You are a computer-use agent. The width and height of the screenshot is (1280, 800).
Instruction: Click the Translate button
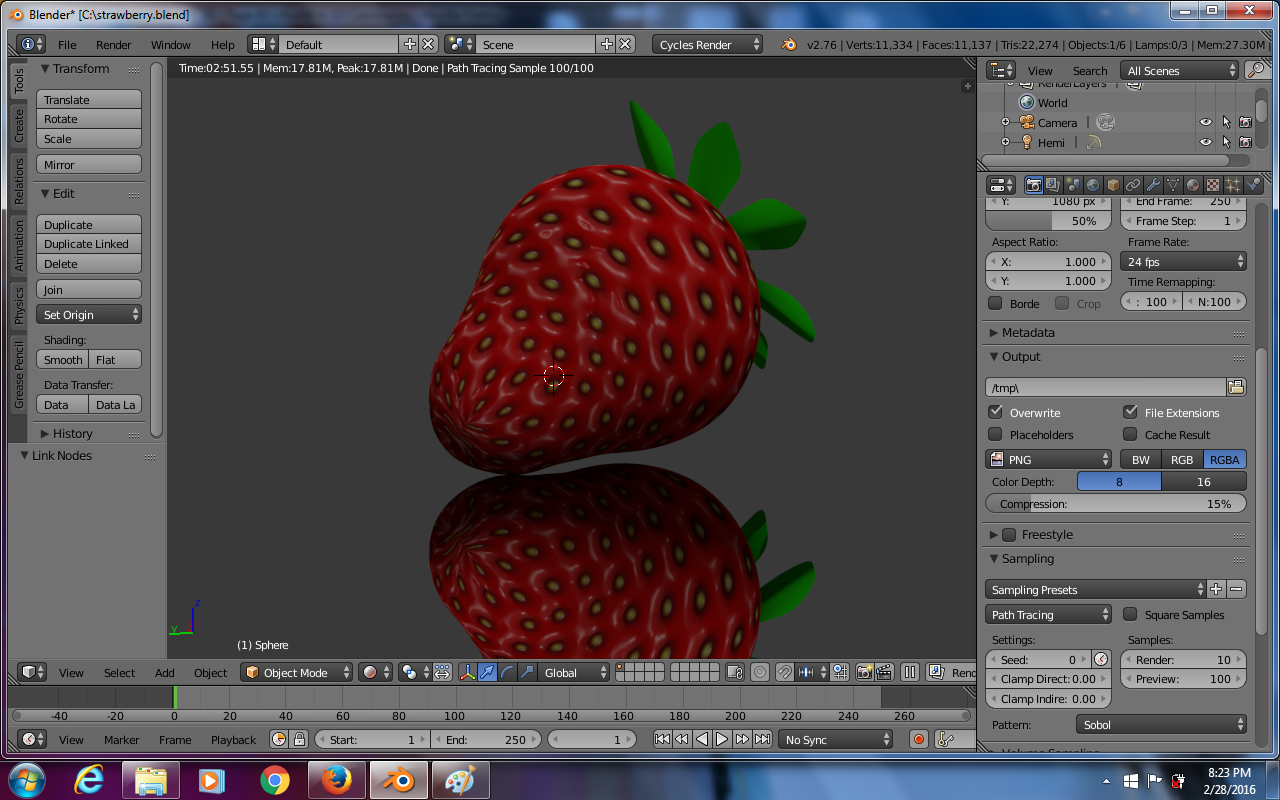pyautogui.click(x=89, y=99)
